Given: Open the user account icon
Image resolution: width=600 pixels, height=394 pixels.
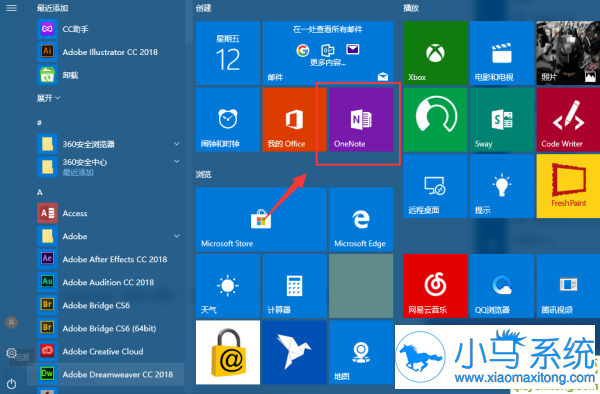Looking at the screenshot, I should (x=11, y=322).
